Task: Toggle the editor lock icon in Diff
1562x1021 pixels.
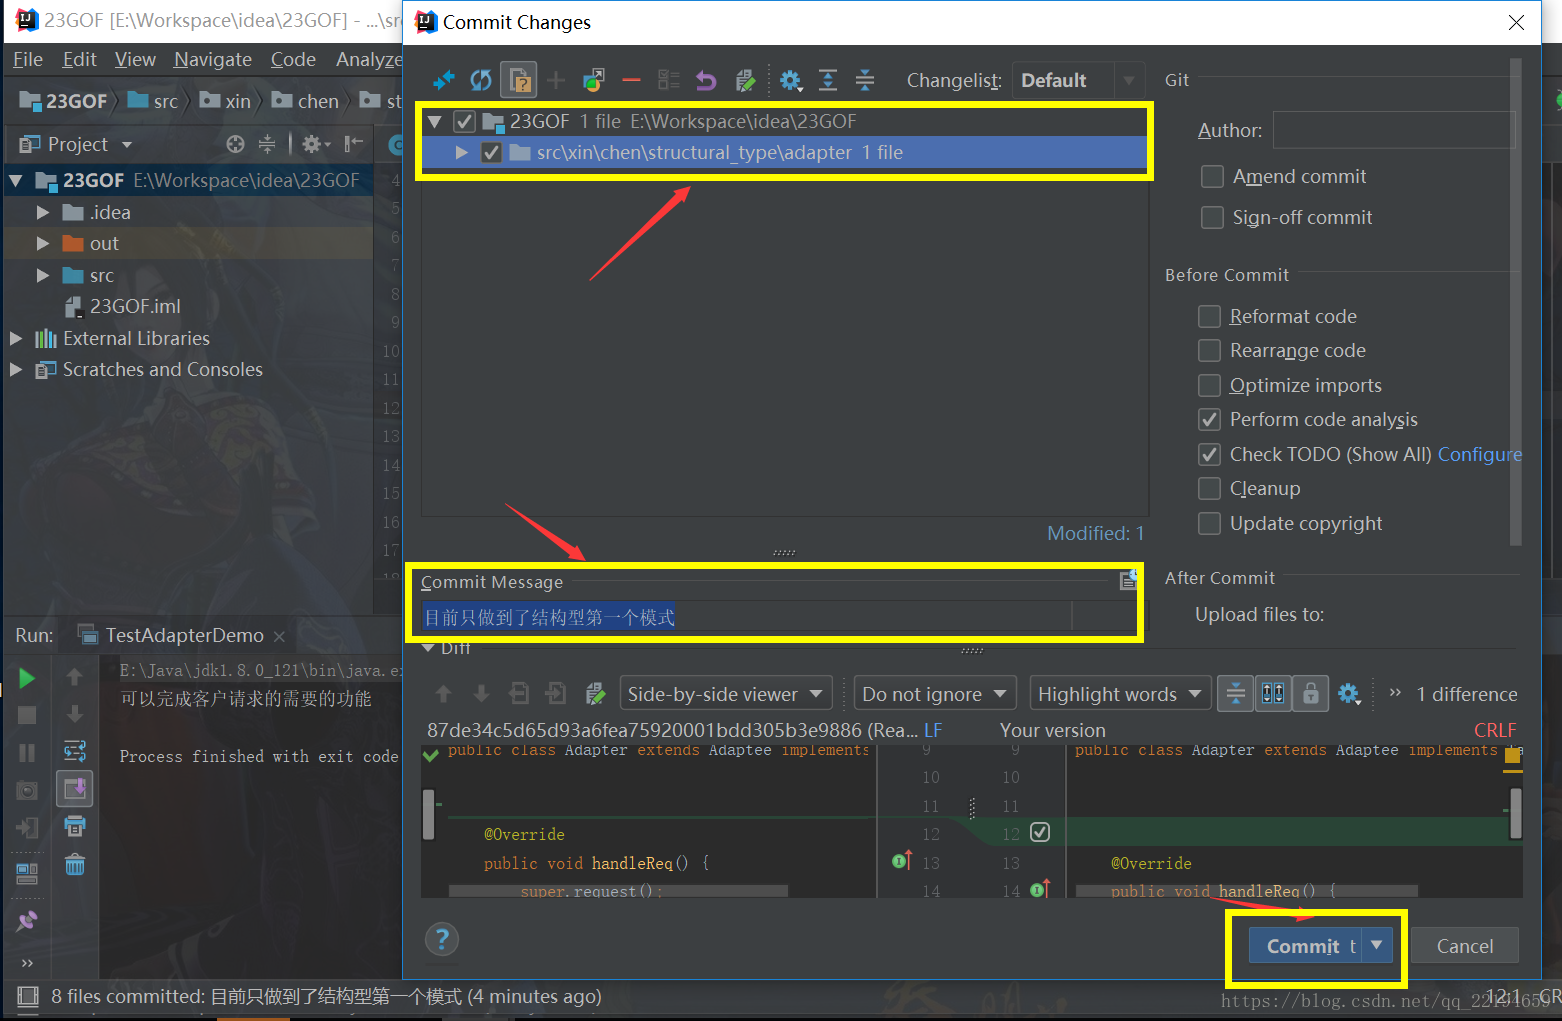Action: pos(1310,693)
